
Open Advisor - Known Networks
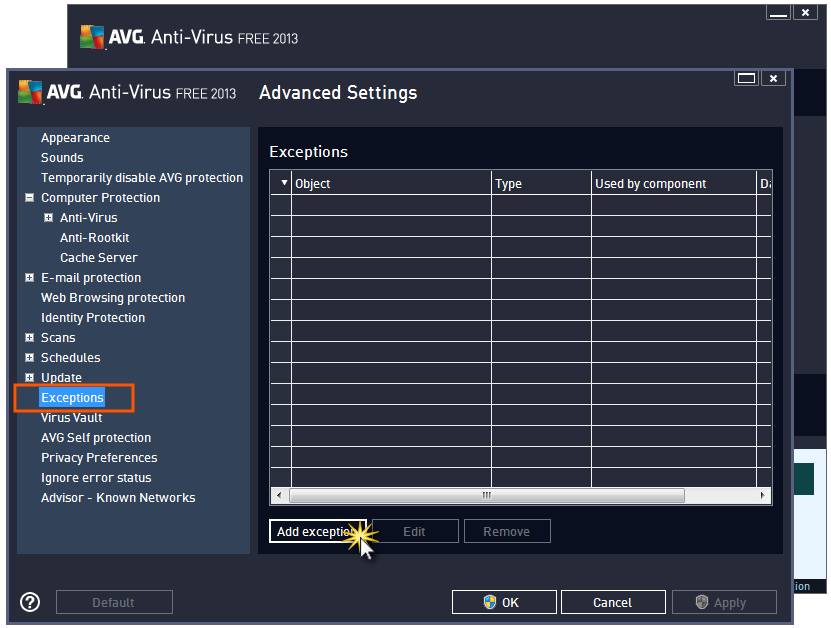click(118, 498)
